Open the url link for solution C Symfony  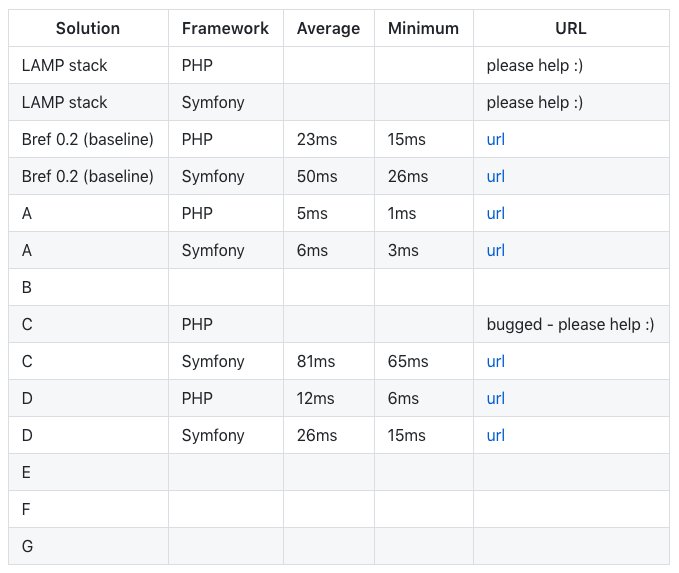pyautogui.click(x=495, y=361)
